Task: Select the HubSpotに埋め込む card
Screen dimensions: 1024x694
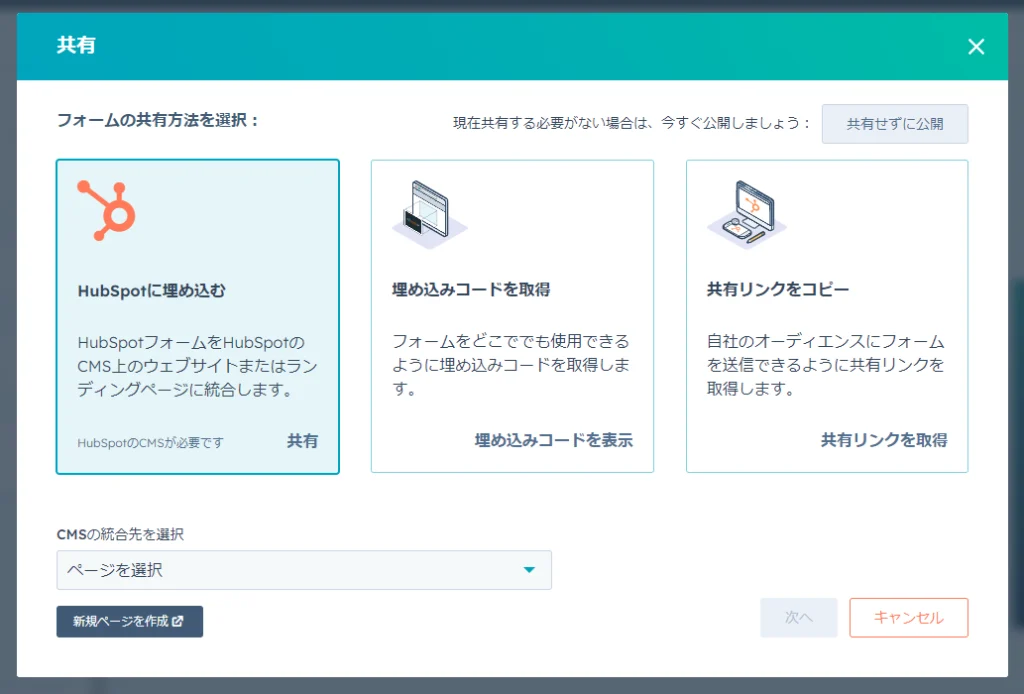Action: coord(197,317)
